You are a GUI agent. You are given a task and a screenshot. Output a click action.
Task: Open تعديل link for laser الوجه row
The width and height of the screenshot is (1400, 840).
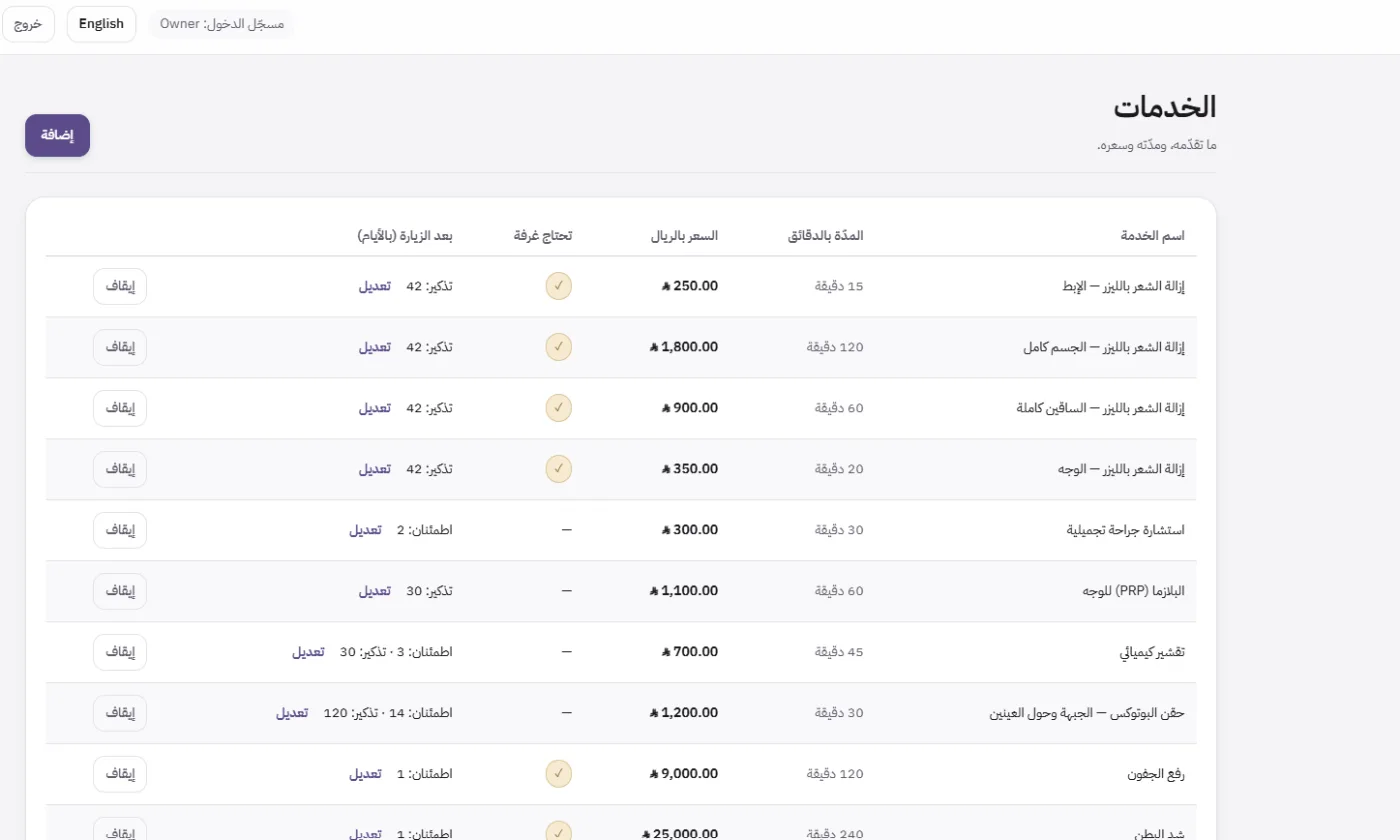tap(375, 469)
